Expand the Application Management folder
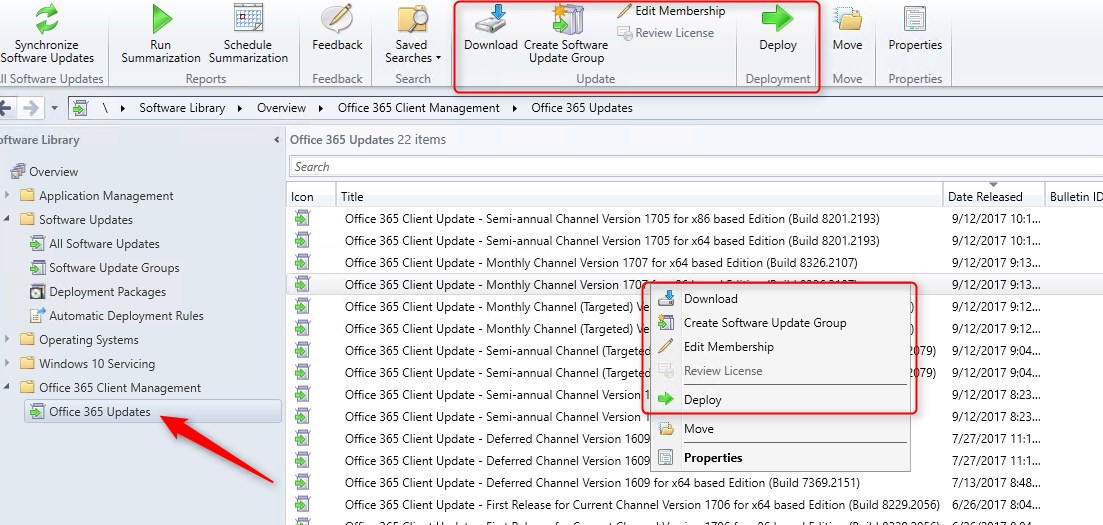Viewport: 1103px width, 525px height. [8, 195]
